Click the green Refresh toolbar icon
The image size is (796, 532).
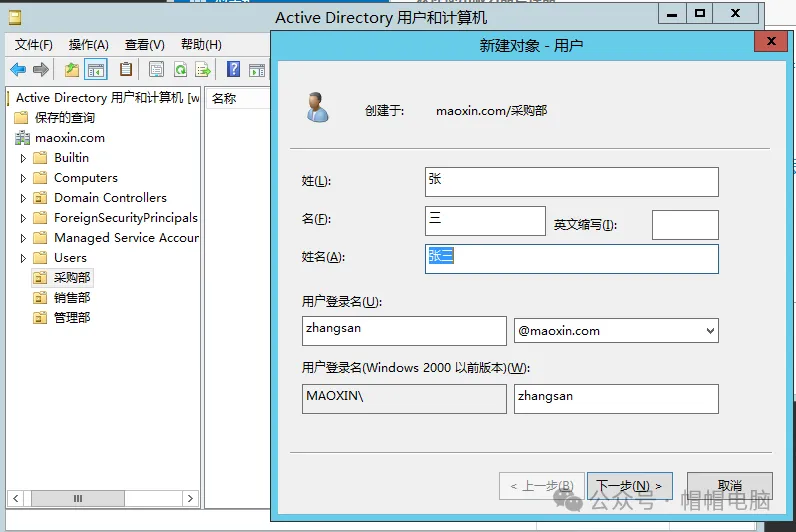point(180,69)
